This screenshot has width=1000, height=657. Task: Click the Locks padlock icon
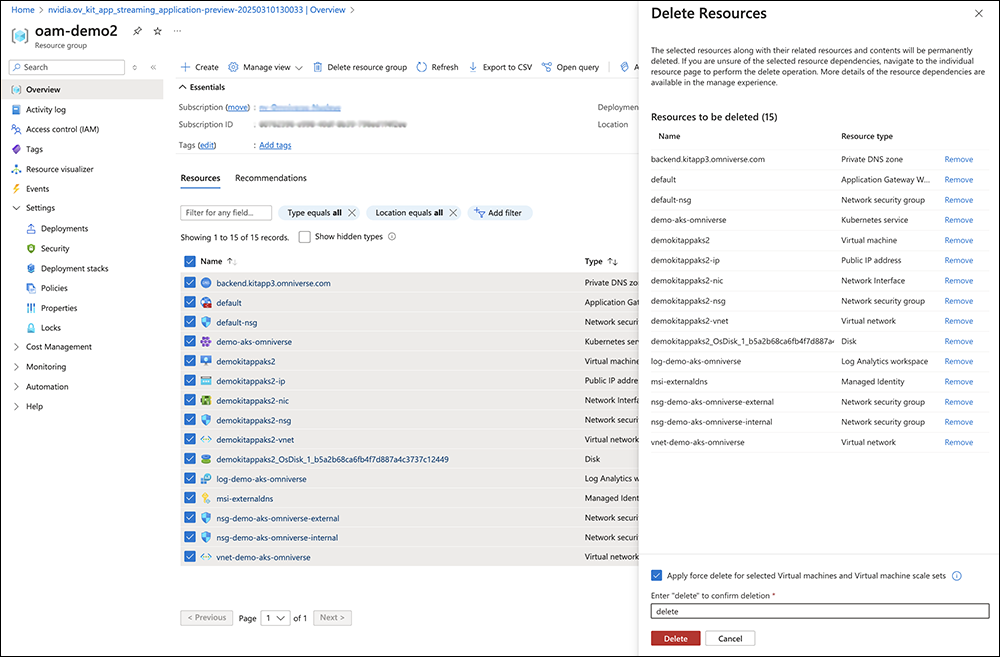[31, 328]
